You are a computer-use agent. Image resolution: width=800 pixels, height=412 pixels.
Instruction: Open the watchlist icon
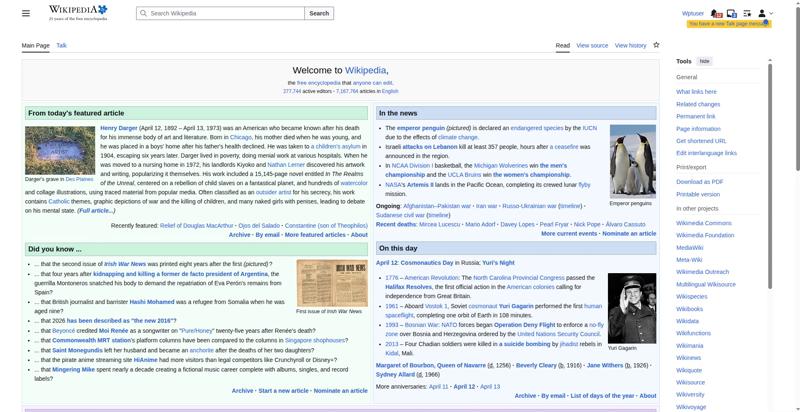(747, 13)
